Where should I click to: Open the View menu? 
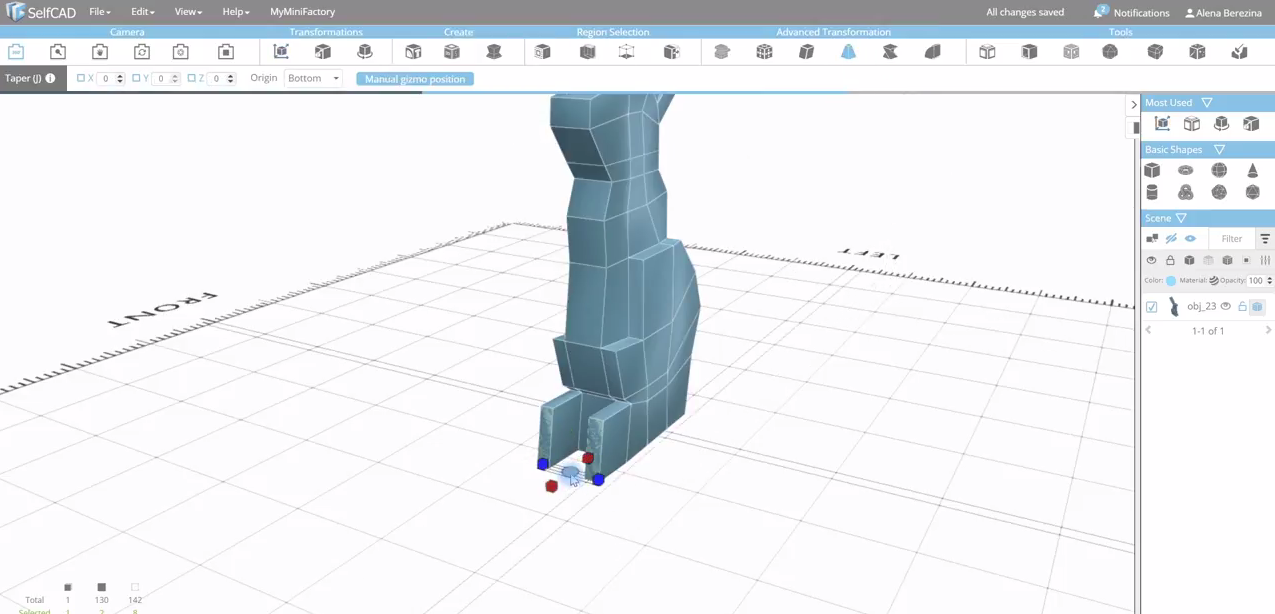(x=188, y=12)
